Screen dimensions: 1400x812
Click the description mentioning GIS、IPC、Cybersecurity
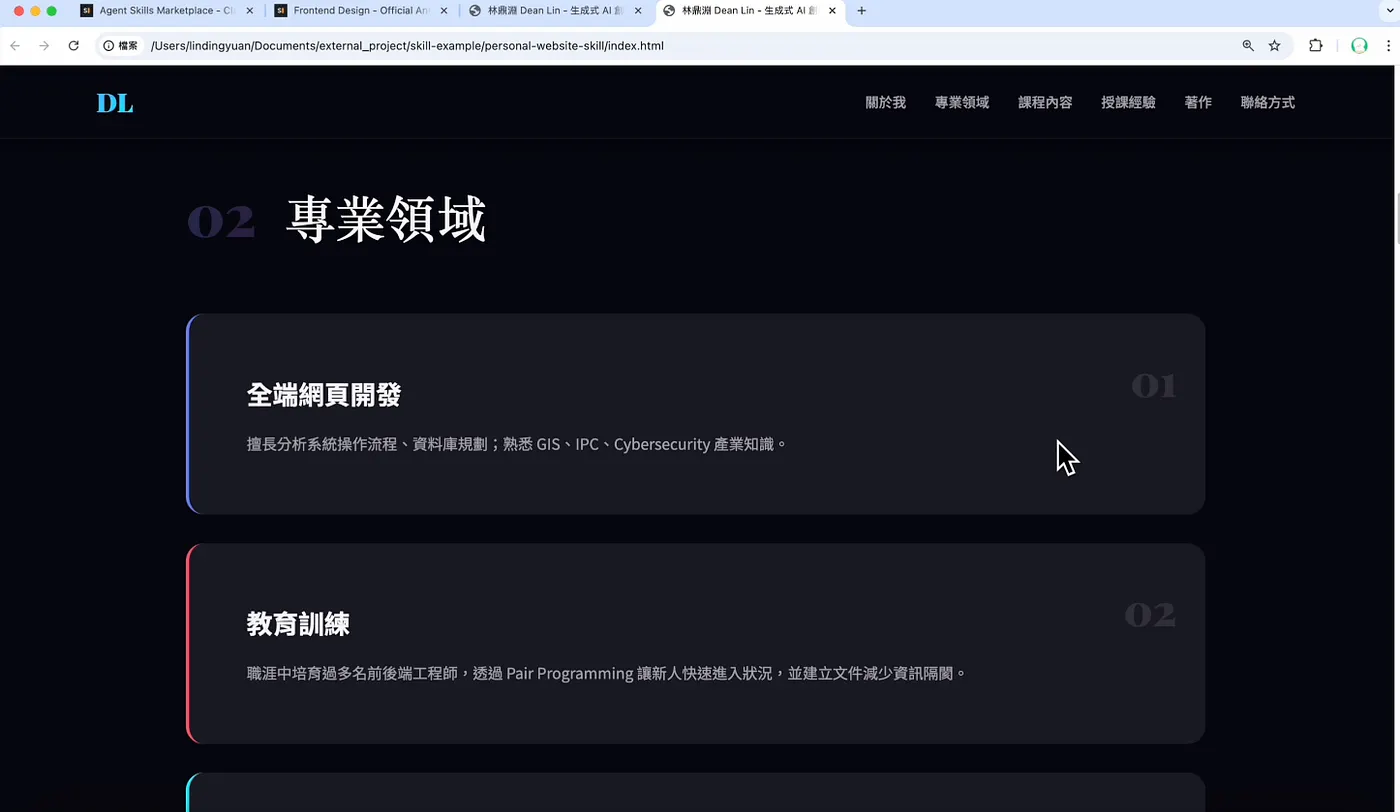pos(517,444)
